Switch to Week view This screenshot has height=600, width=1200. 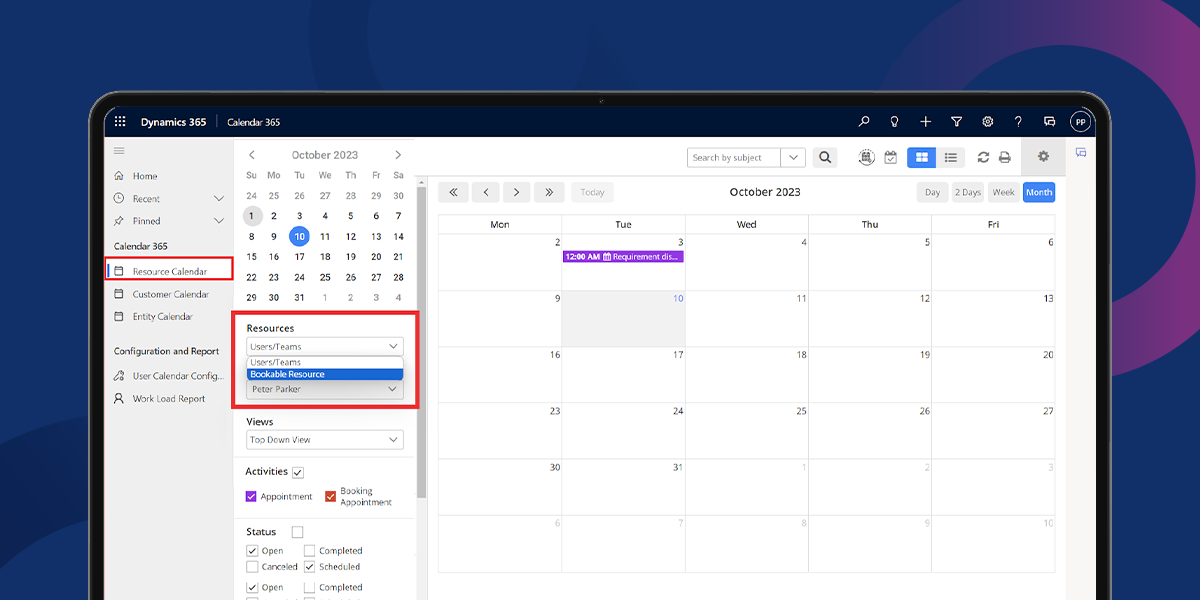[1003, 192]
